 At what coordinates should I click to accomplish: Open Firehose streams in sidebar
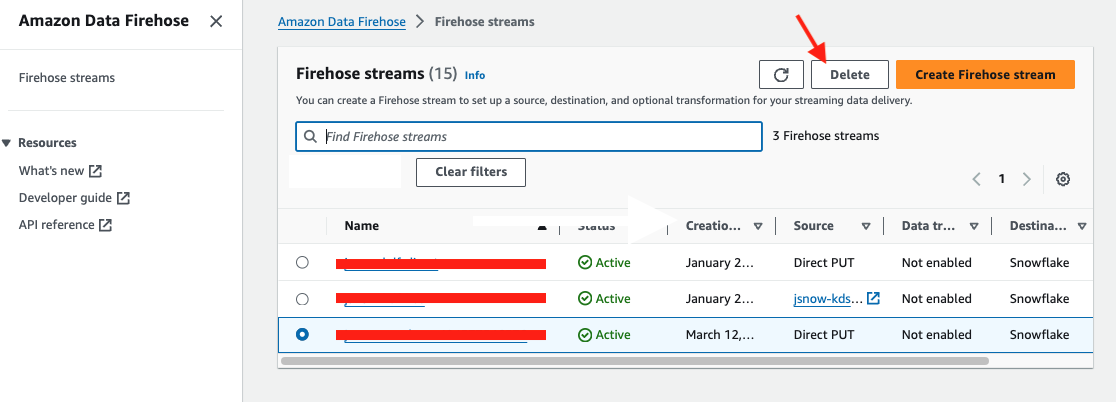click(66, 77)
